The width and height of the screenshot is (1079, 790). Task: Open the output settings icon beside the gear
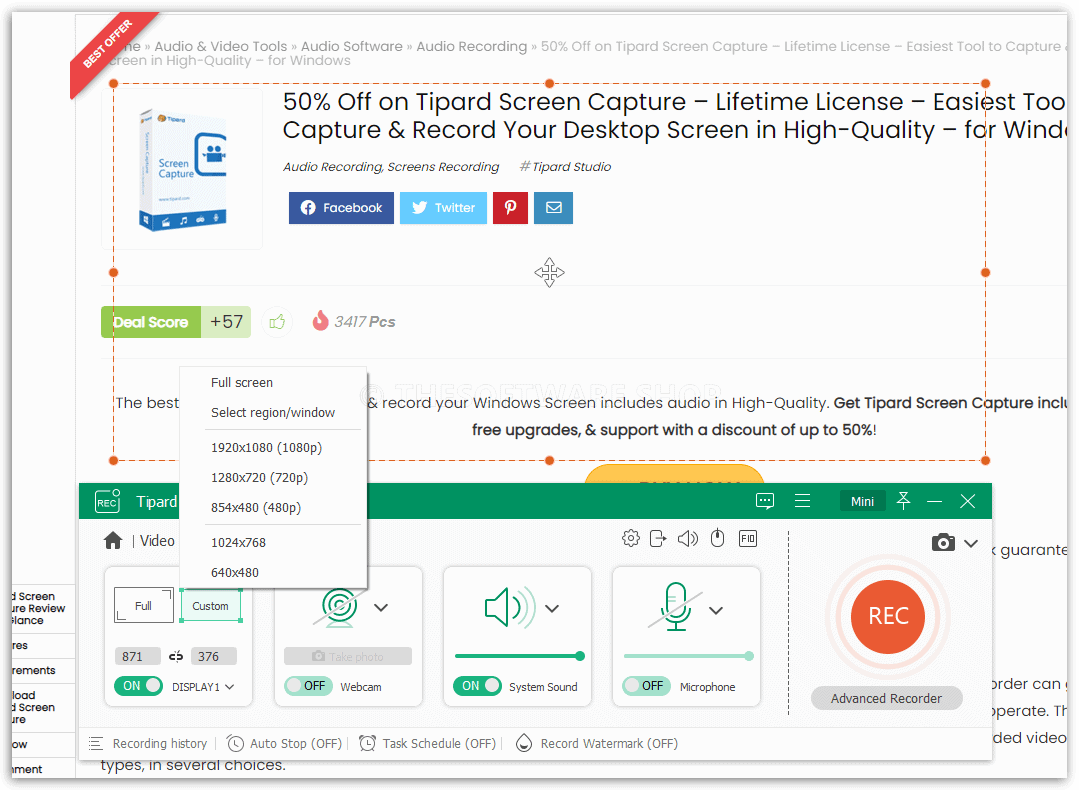click(x=658, y=538)
